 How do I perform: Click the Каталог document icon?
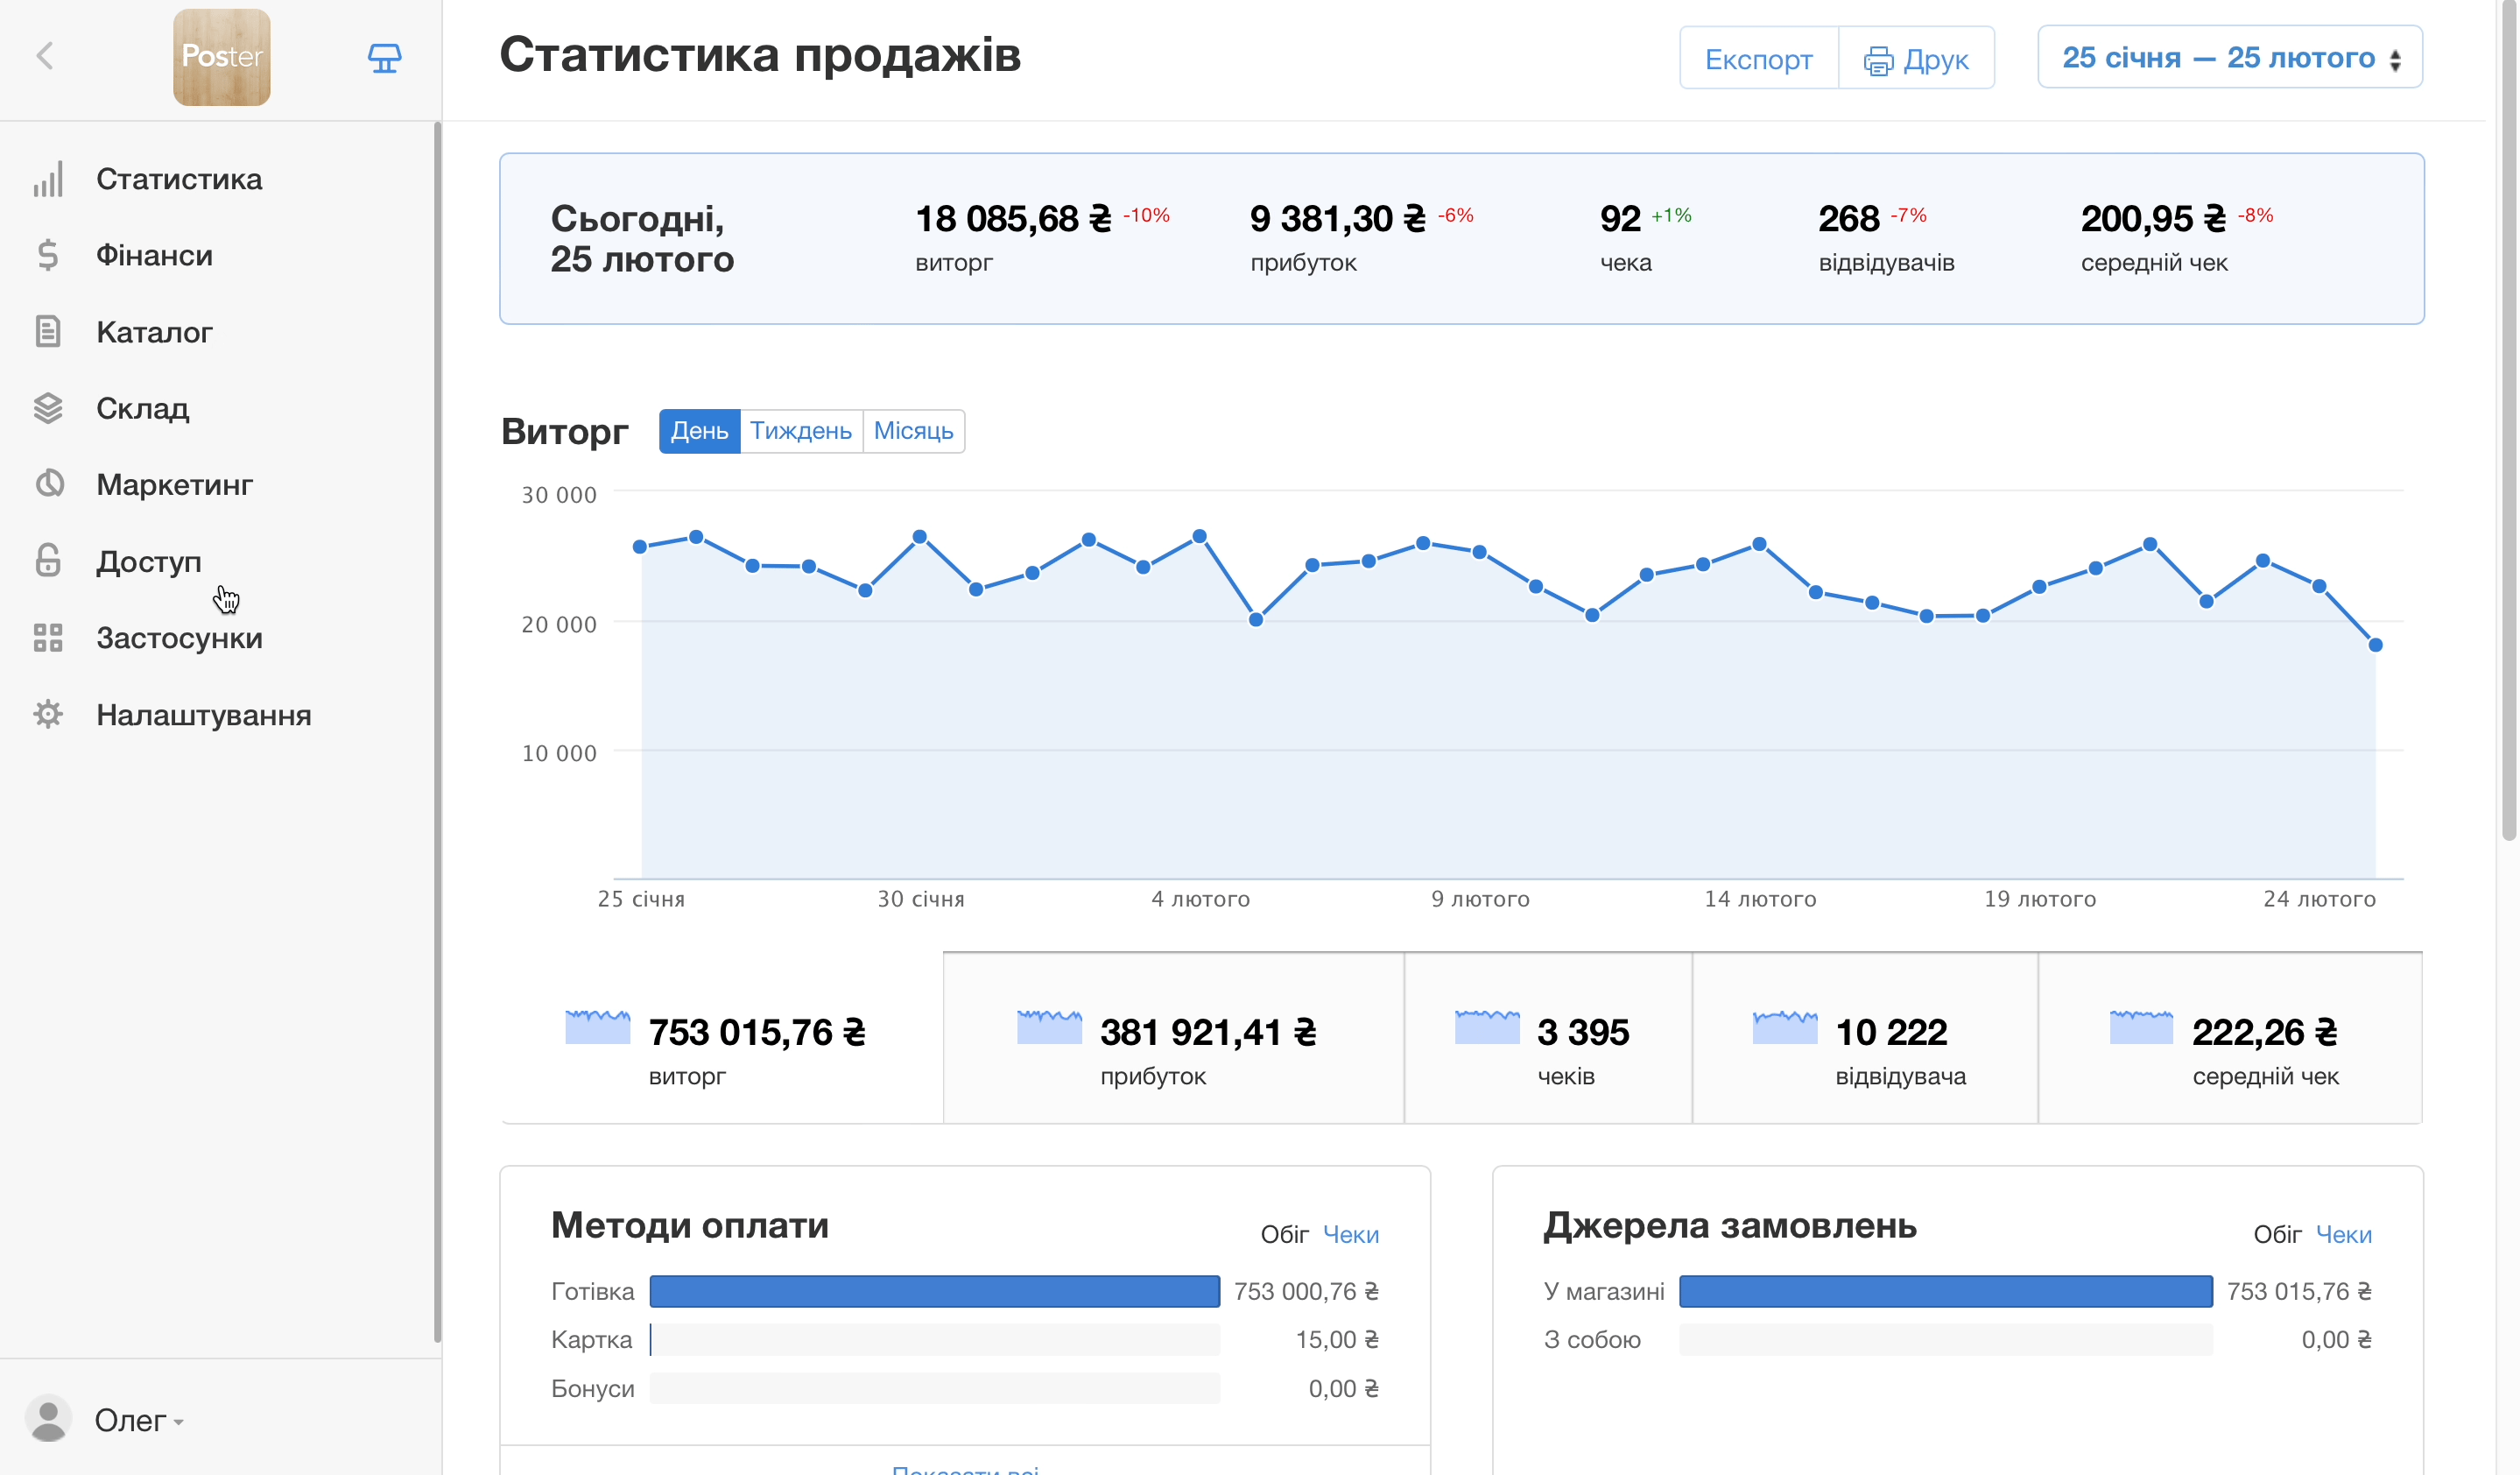(48, 331)
